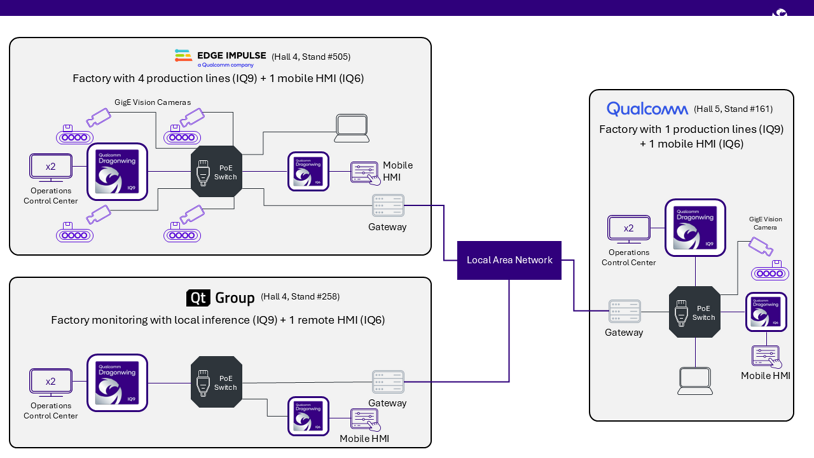
Task: Click Mobile HMI touch icon in Qt Group panel
Action: (x=365, y=420)
